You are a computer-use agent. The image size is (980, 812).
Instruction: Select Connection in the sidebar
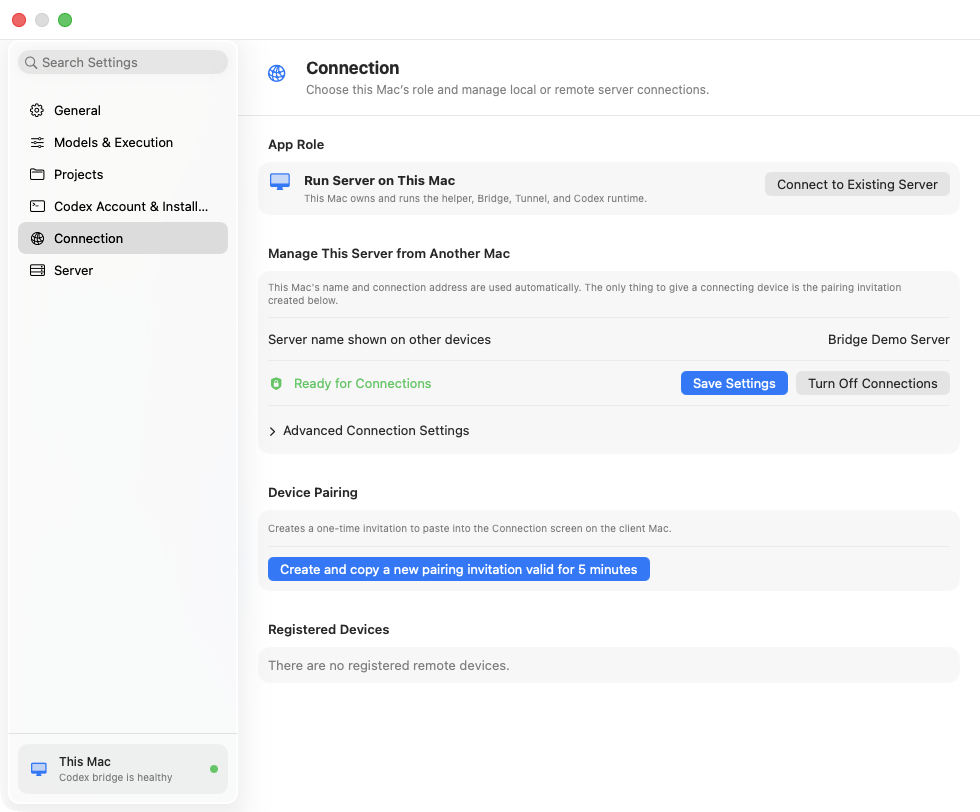tap(122, 238)
